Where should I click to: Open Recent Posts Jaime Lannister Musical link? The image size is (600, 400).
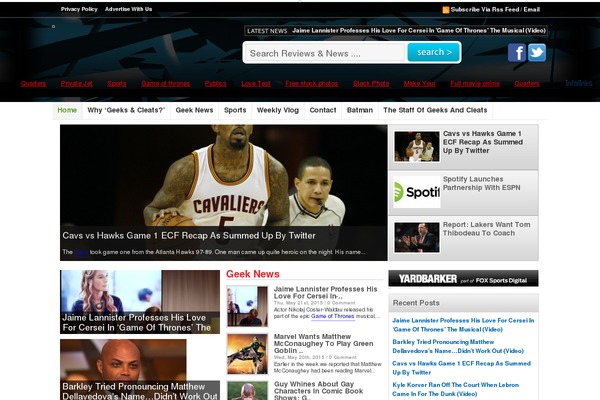tap(463, 325)
